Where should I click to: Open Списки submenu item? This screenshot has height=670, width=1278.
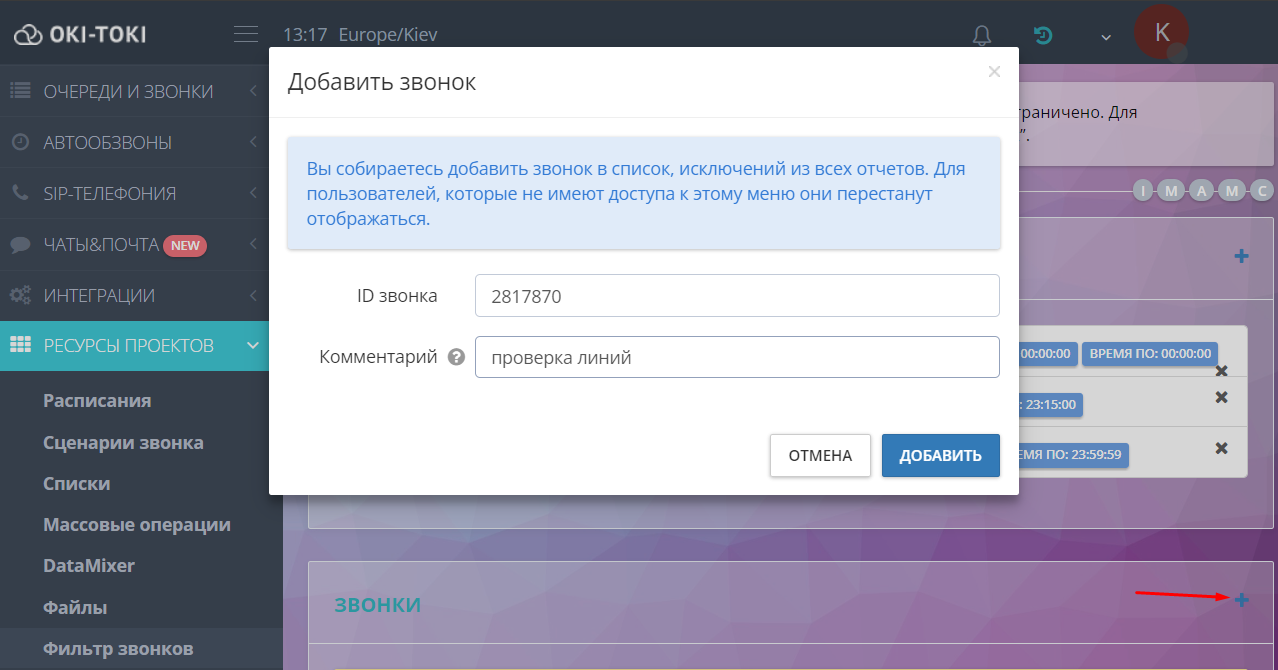(x=77, y=483)
